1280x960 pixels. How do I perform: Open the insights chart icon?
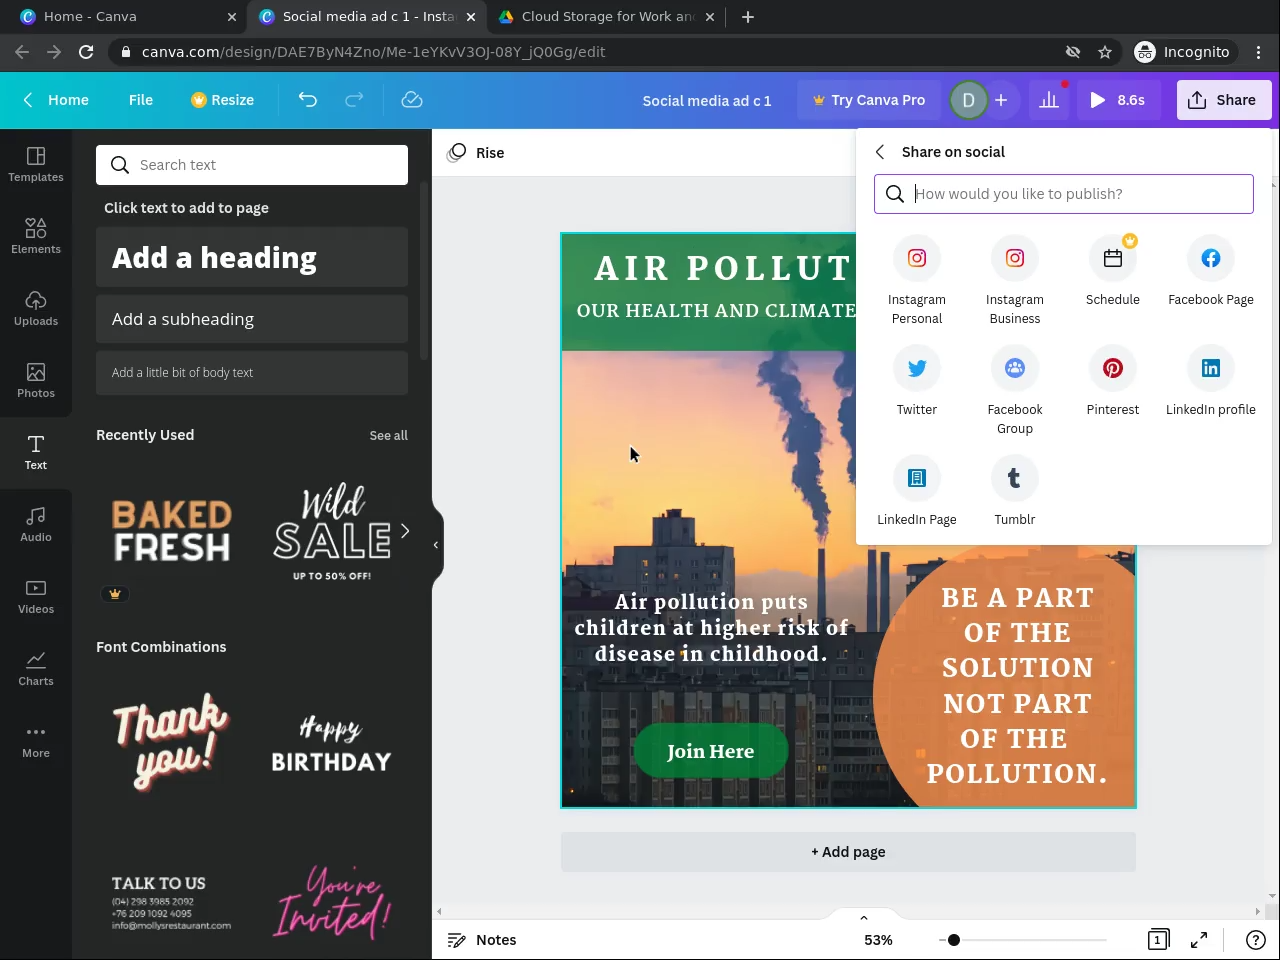pyautogui.click(x=1049, y=100)
